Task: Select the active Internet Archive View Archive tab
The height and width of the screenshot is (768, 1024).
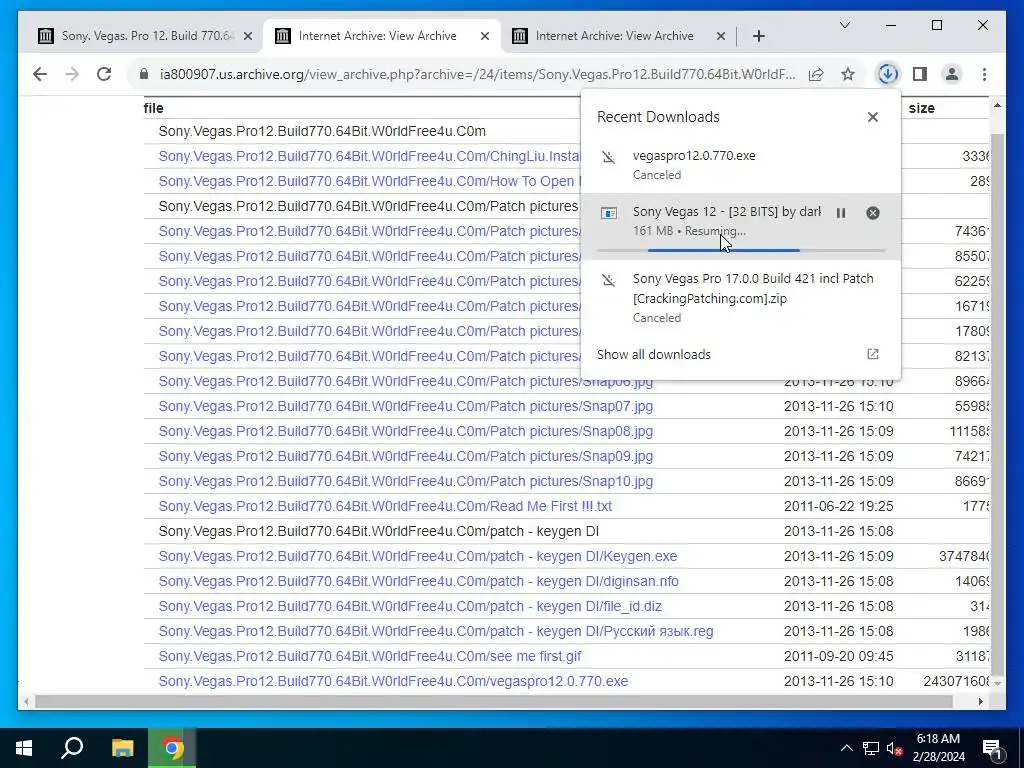Action: (382, 36)
